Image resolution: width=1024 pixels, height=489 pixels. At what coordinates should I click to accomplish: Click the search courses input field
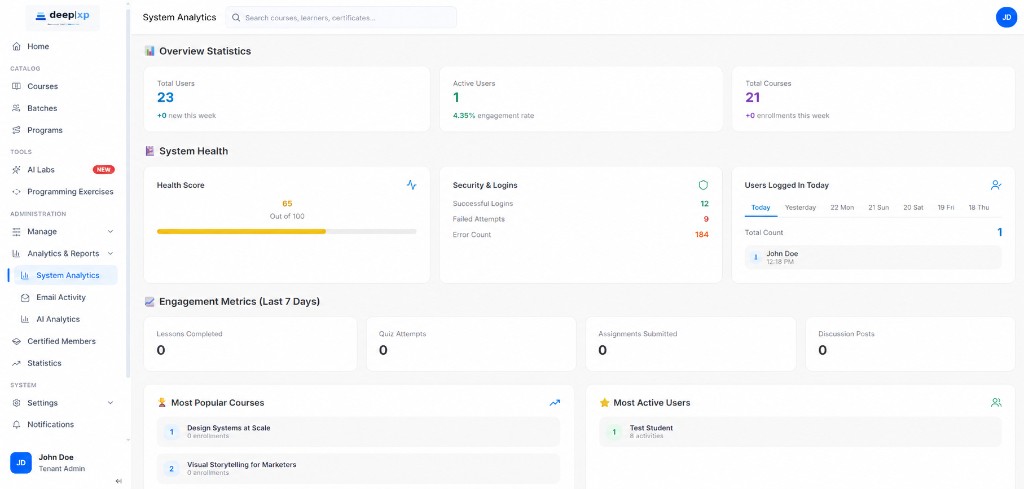(341, 18)
